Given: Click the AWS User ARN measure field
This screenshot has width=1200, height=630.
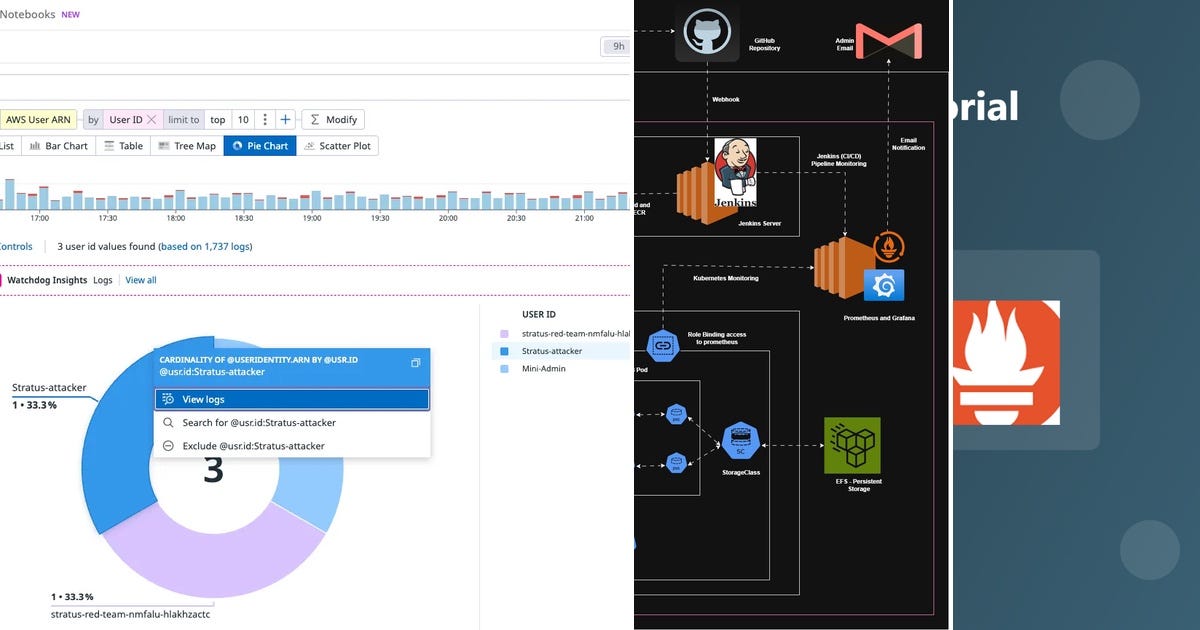Looking at the screenshot, I should click(38, 120).
